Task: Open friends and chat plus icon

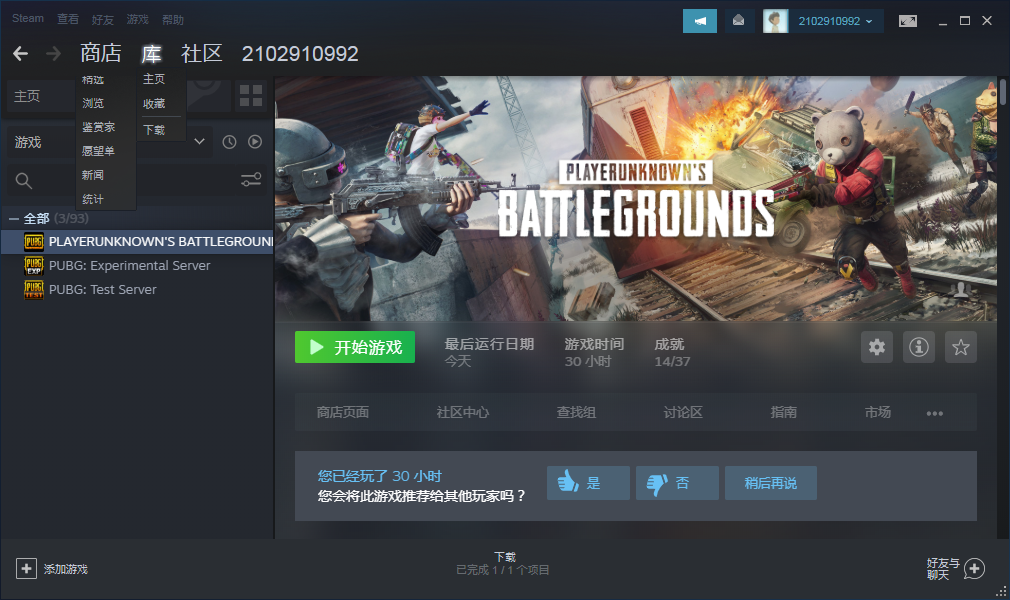Action: click(975, 569)
